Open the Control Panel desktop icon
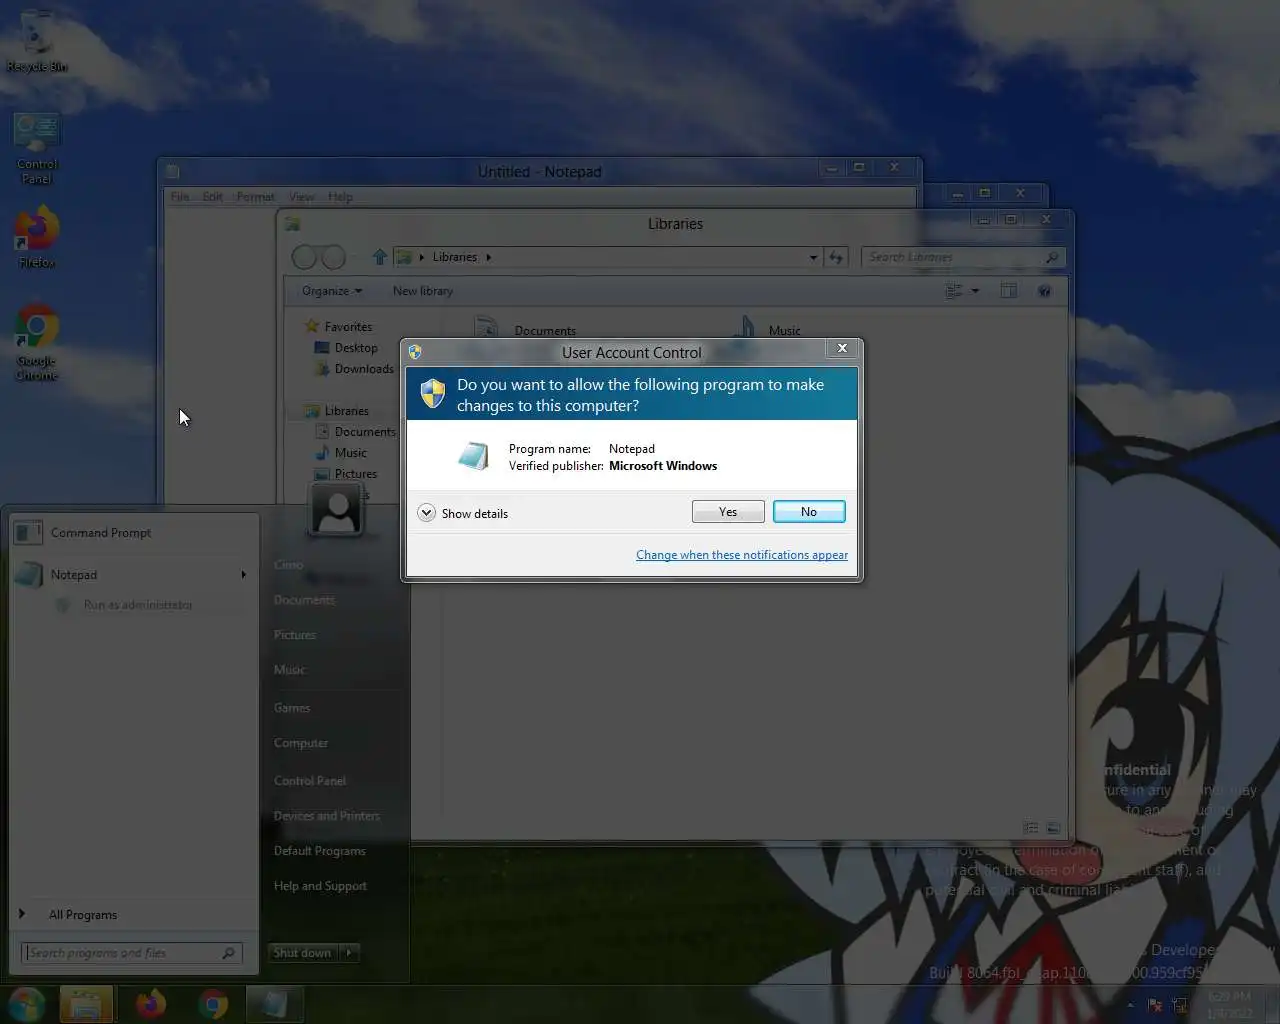Image resolution: width=1280 pixels, height=1024 pixels. (37, 148)
